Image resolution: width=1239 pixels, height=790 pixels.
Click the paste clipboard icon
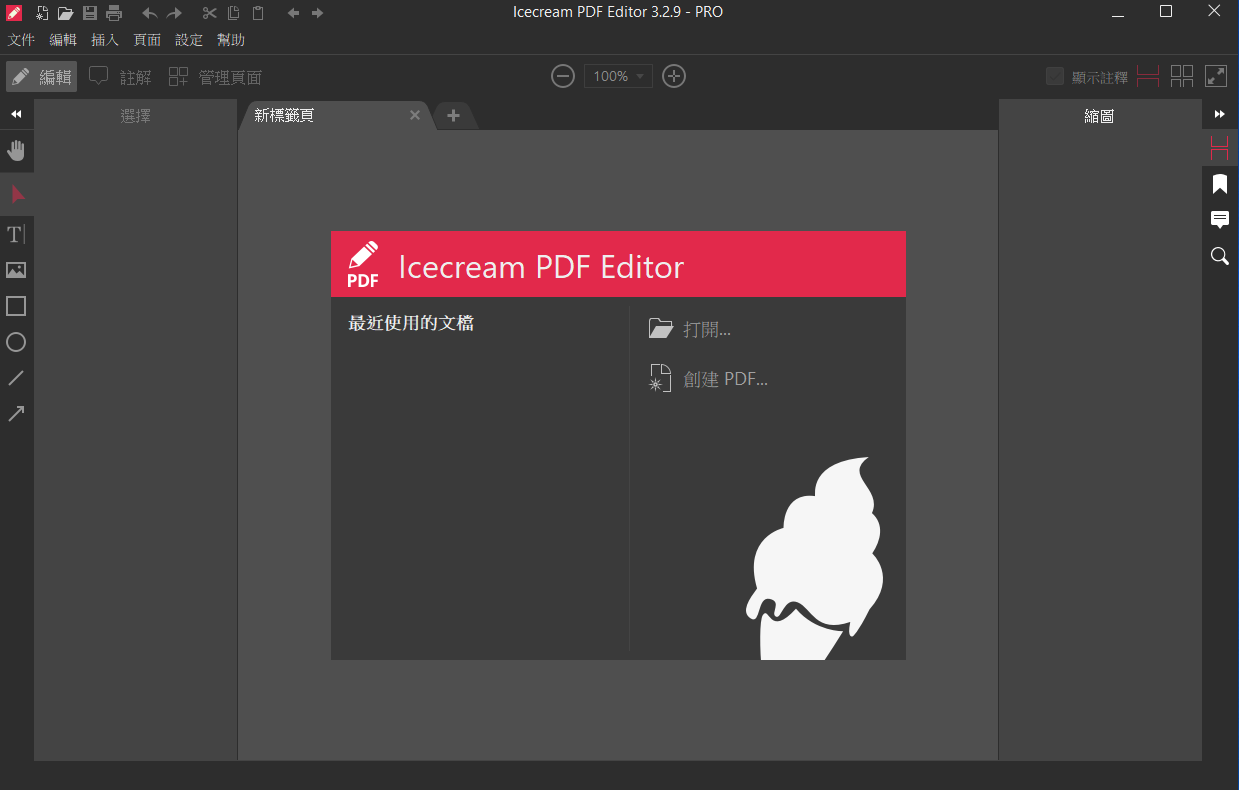pos(258,13)
